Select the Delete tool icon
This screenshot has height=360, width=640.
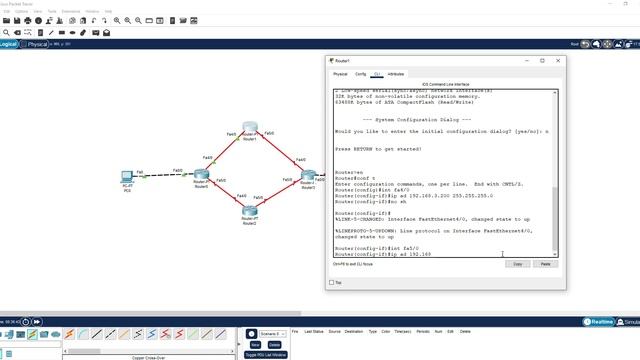17,33
